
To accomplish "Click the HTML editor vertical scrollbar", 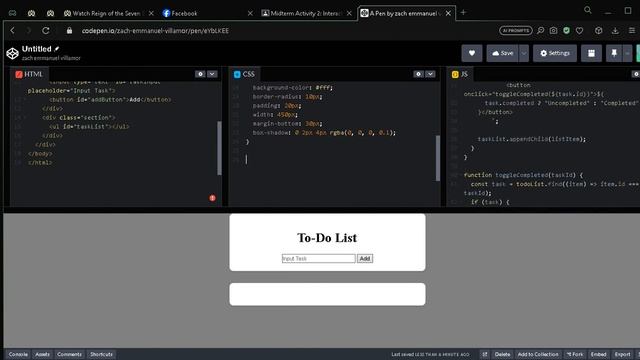I will click(220, 148).
